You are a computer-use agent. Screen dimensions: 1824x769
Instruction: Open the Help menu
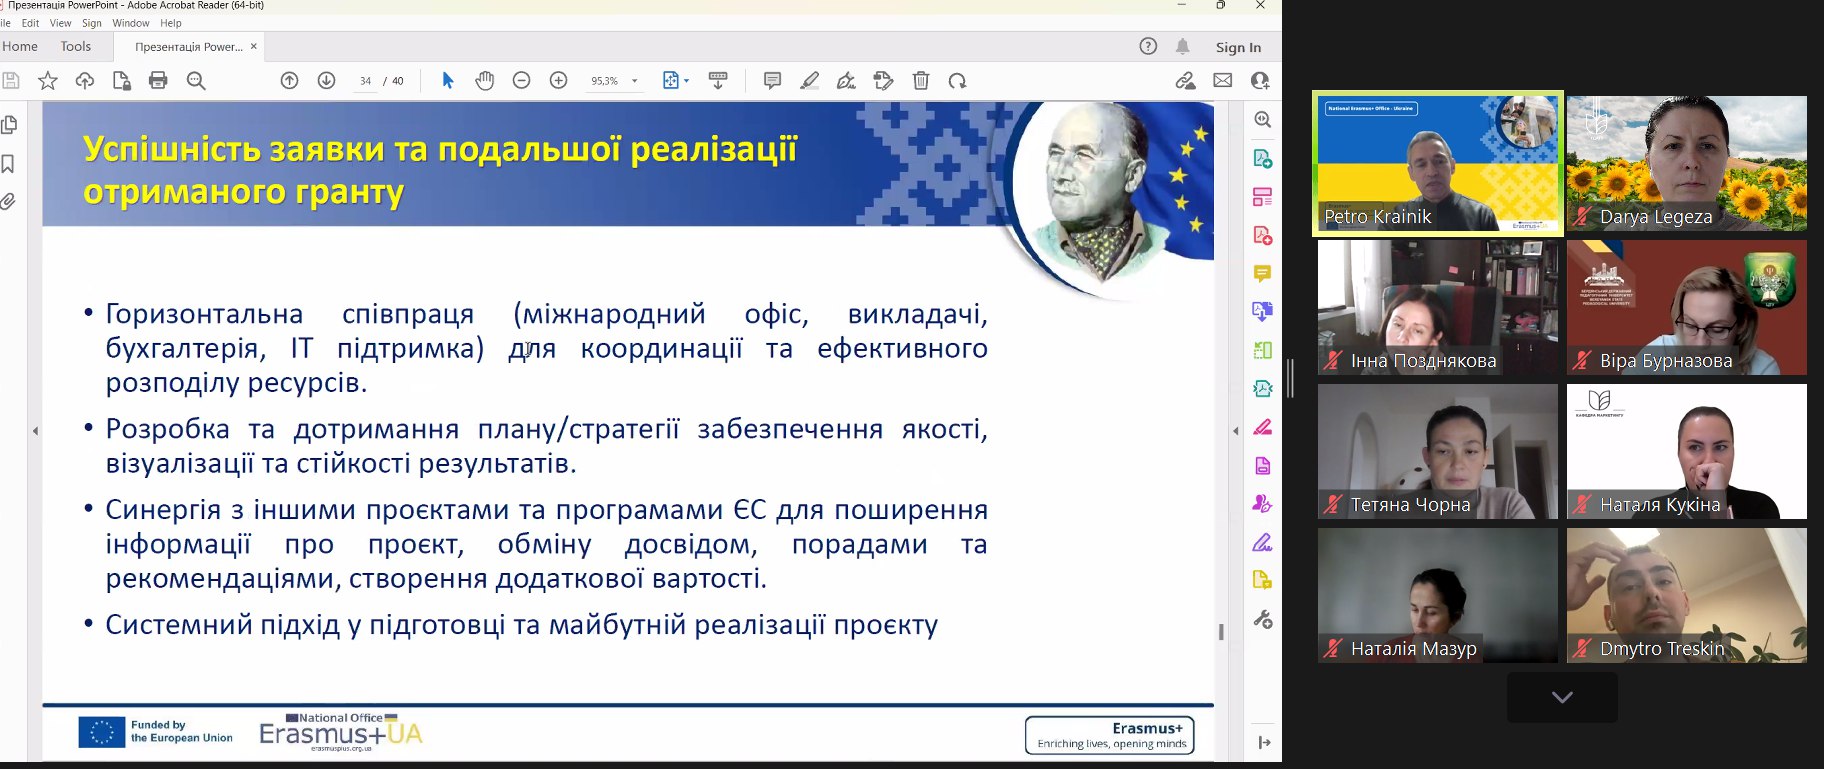pyautogui.click(x=171, y=23)
